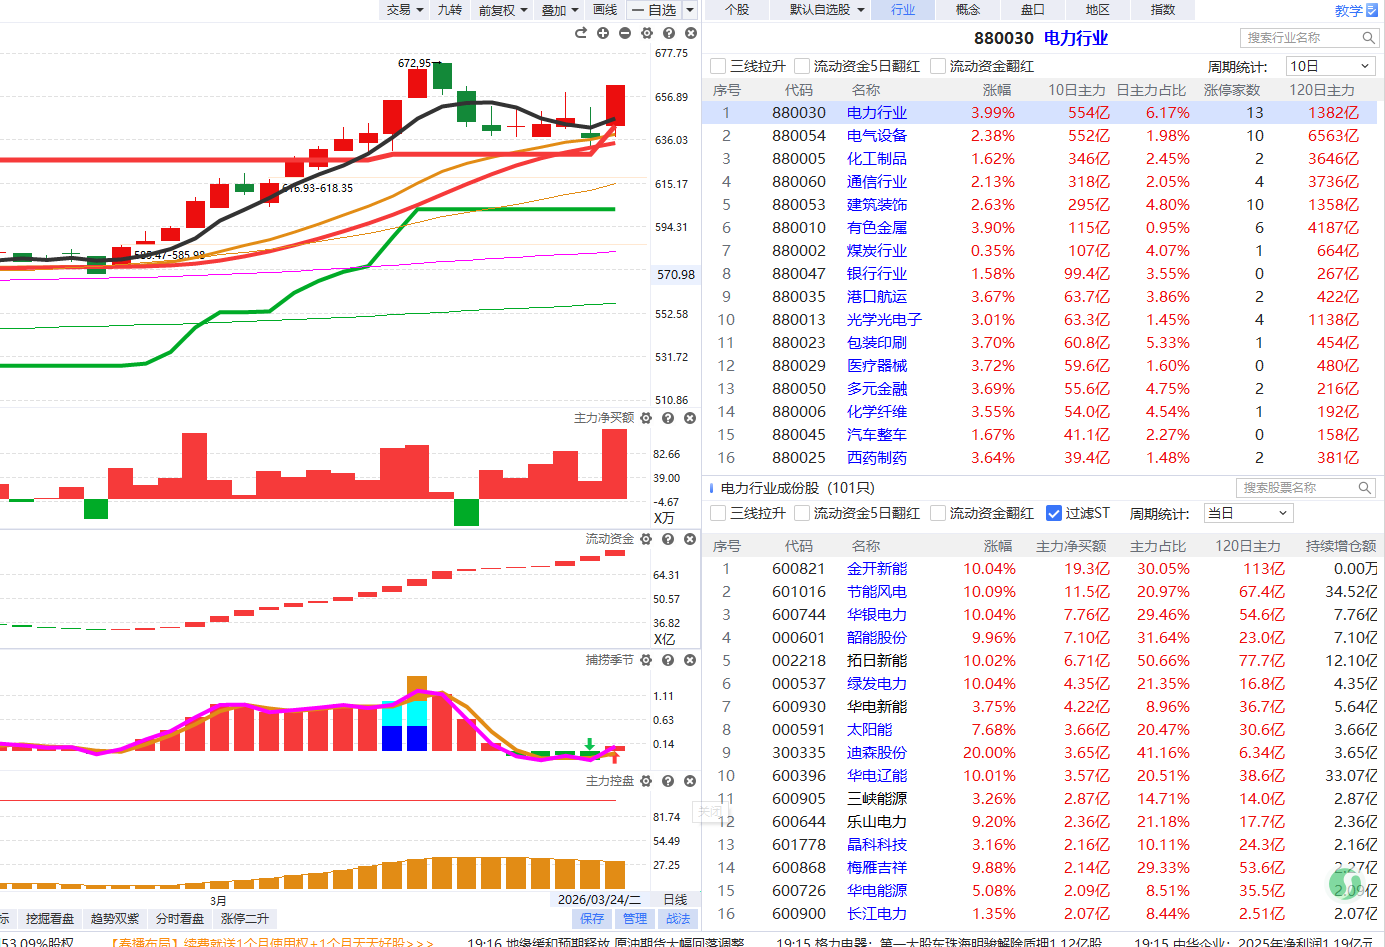Expand the 当日 period dropdown
The height and width of the screenshot is (947, 1385).
[1248, 513]
